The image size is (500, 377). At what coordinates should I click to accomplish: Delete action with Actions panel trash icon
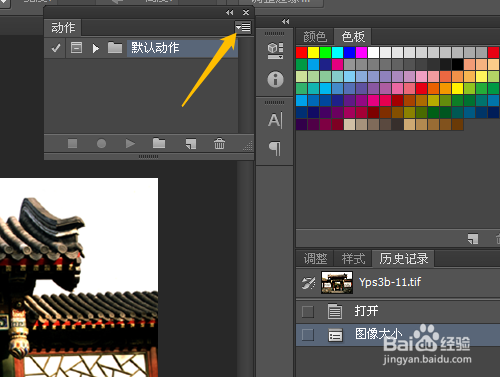(x=219, y=143)
